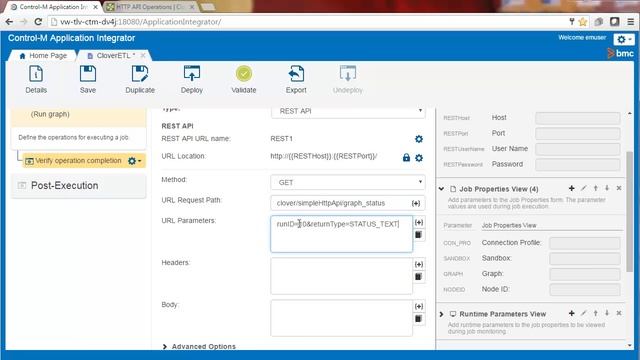This screenshot has height=360, width=640.
Task: Click the Sandbox field
Action: tap(584, 258)
